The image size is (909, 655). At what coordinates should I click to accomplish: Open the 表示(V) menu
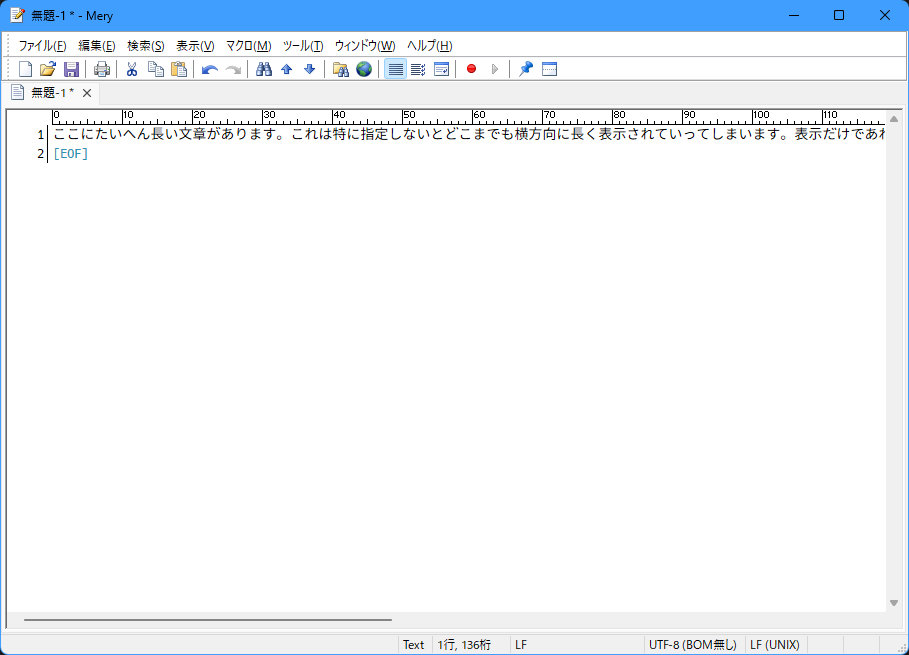click(x=195, y=46)
